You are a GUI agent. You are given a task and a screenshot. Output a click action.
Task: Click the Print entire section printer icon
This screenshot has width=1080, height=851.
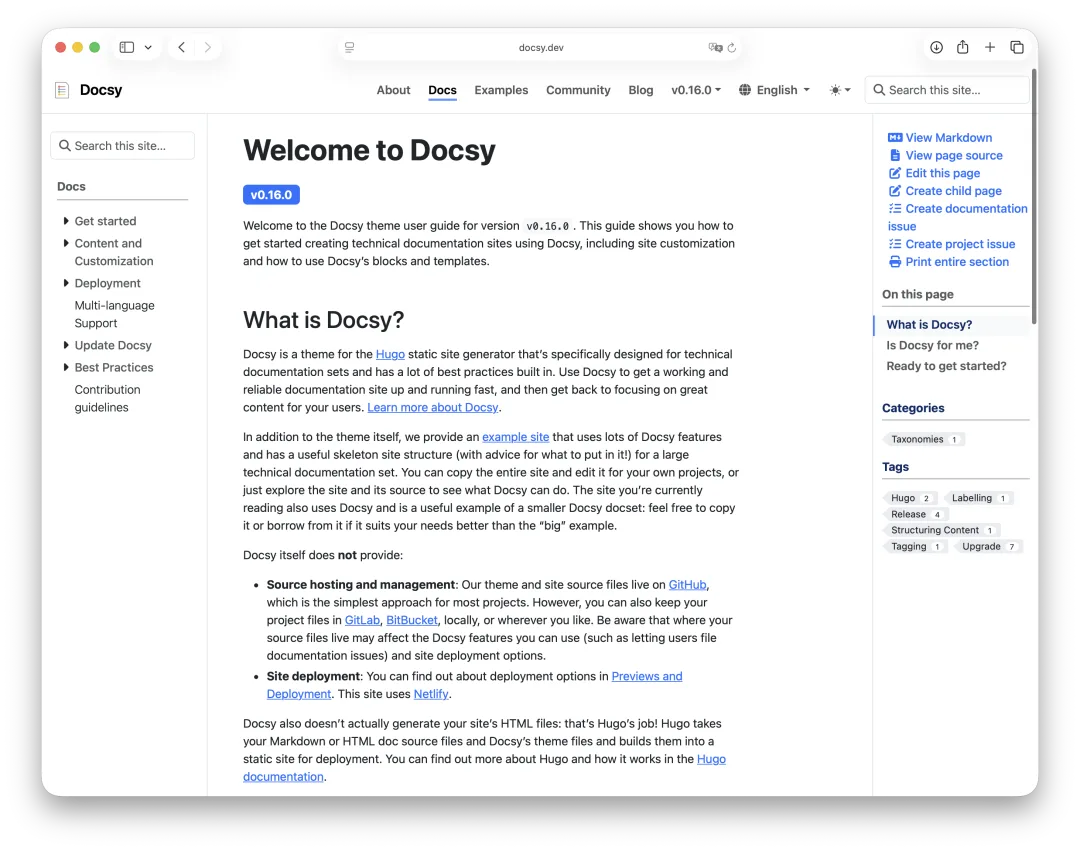click(895, 262)
